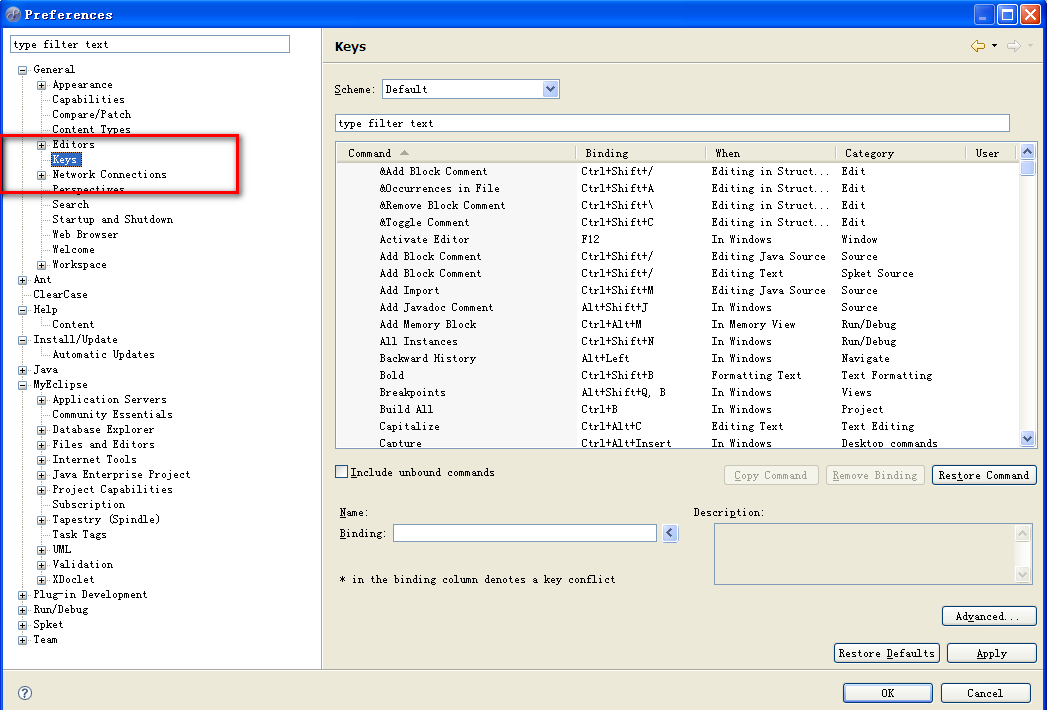Expand the Application Servers node
This screenshot has width=1047, height=710.
coord(42,400)
